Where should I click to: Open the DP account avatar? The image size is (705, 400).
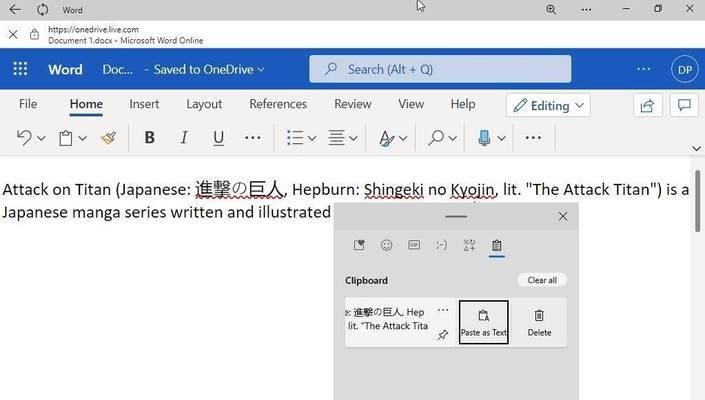(685, 70)
